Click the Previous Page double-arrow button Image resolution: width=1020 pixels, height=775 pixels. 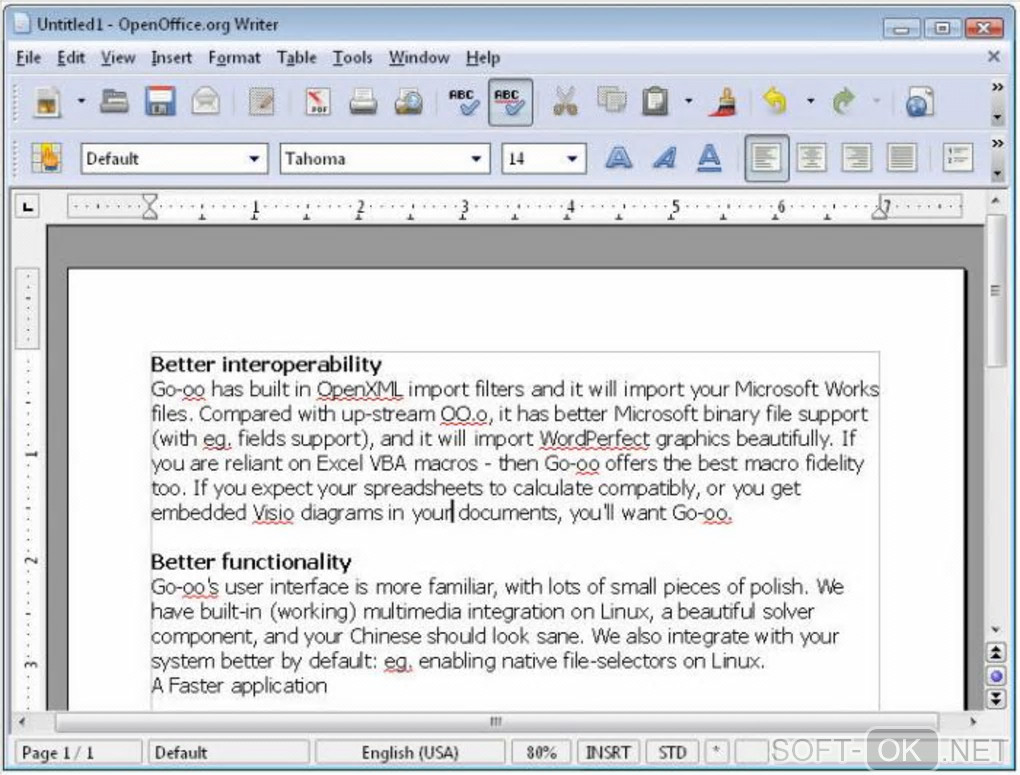(x=995, y=653)
